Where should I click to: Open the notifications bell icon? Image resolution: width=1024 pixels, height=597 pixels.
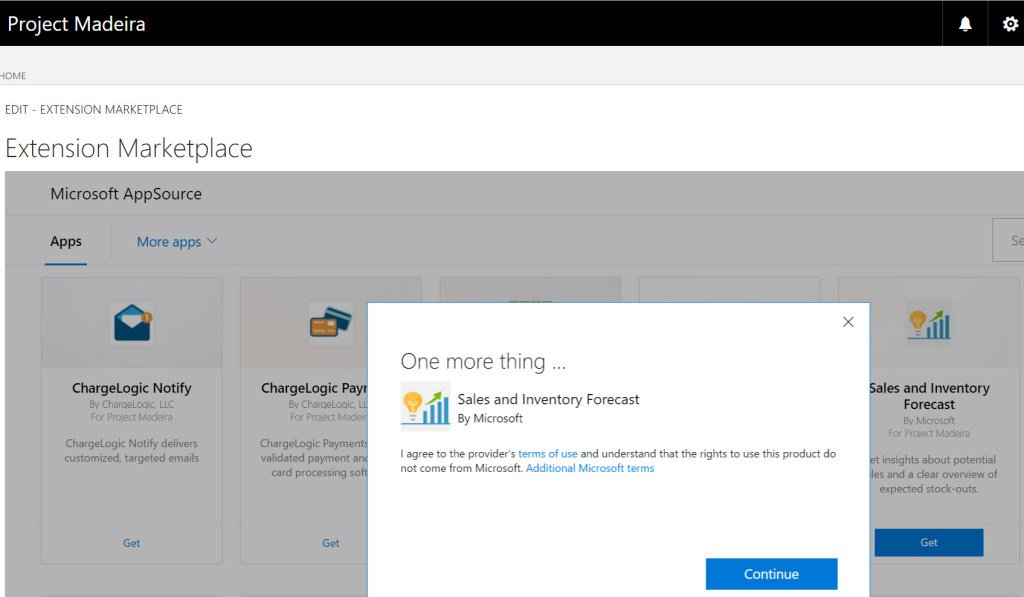[965, 24]
